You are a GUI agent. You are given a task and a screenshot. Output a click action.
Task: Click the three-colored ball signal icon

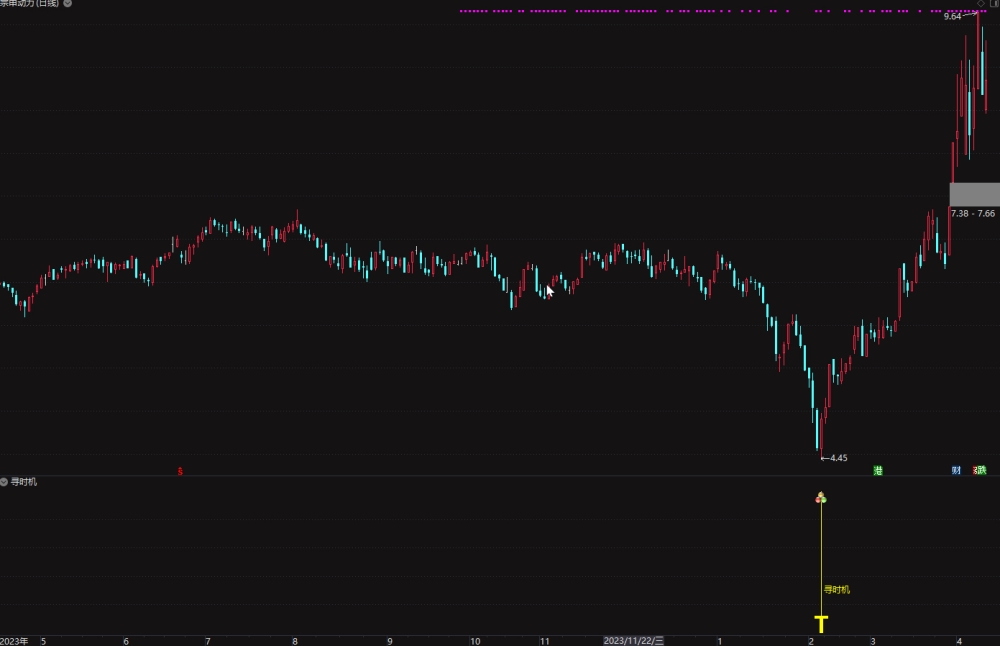coord(821,497)
